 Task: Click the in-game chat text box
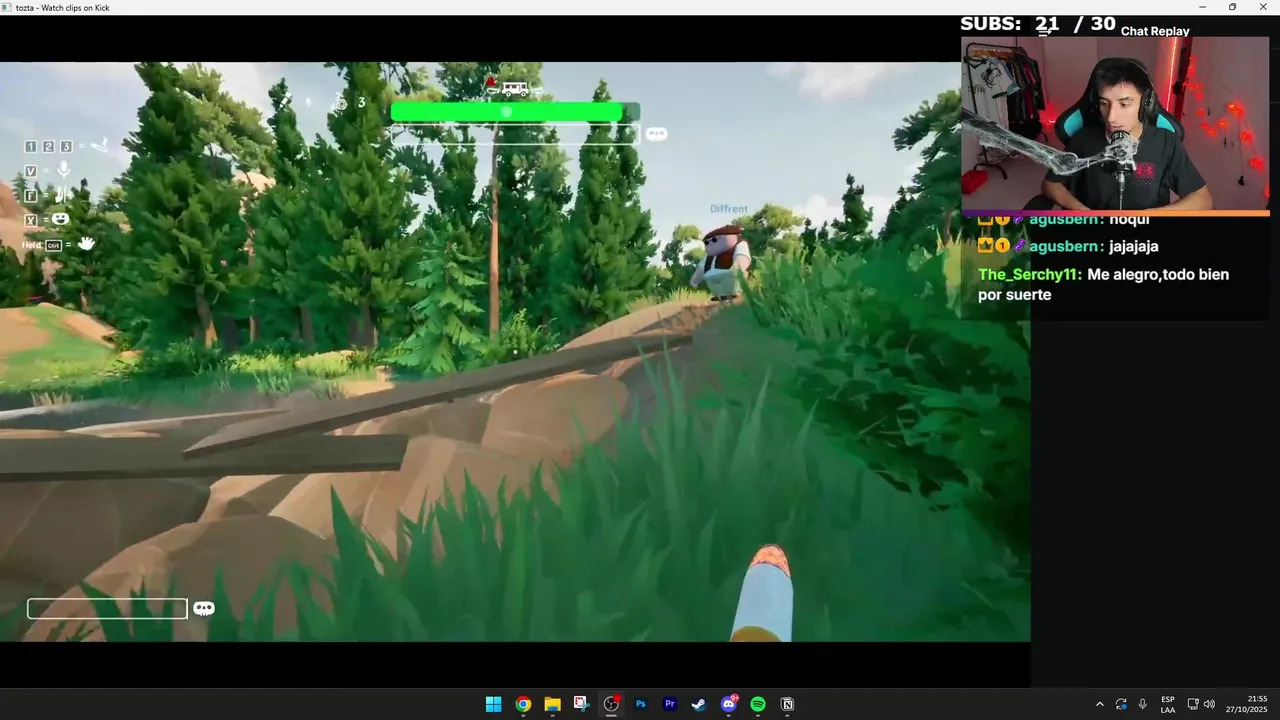[x=107, y=608]
